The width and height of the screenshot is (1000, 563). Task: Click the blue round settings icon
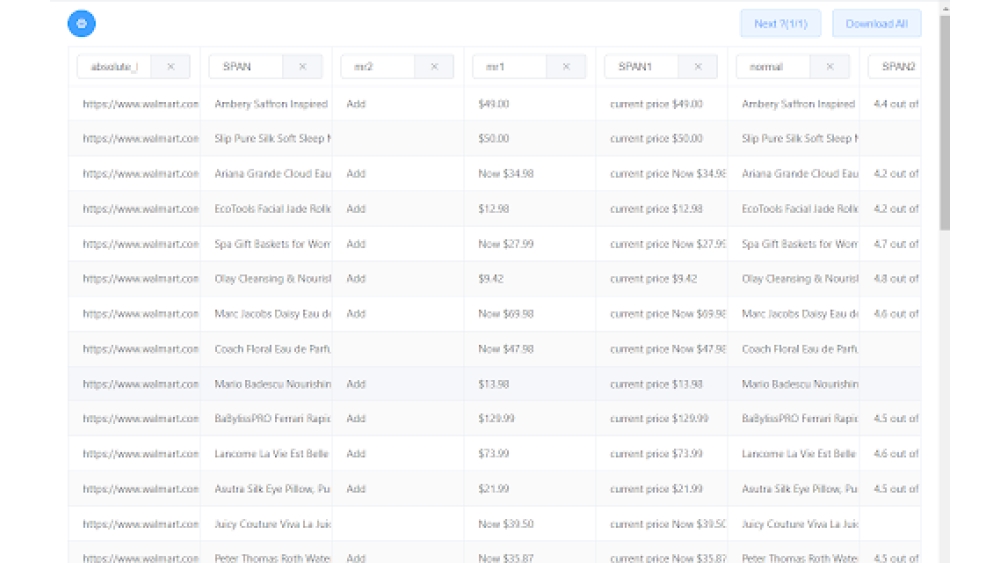(x=82, y=24)
